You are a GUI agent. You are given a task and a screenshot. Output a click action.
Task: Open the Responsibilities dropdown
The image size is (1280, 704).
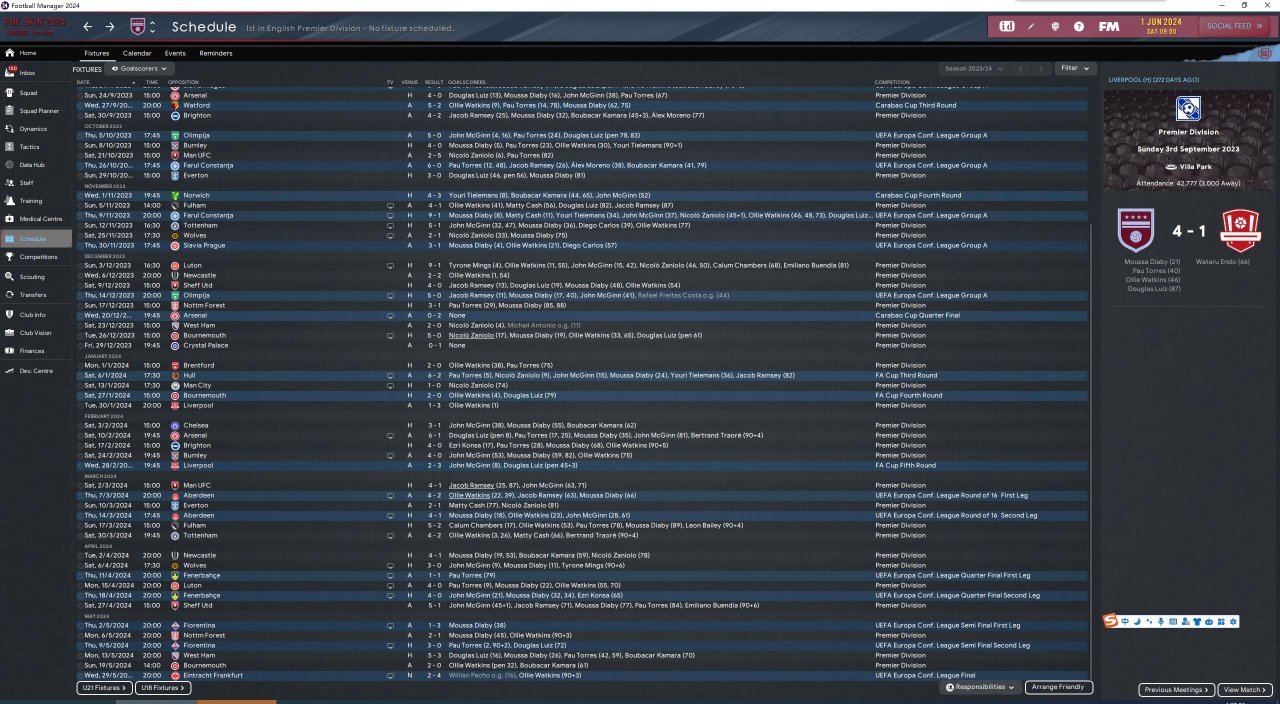point(980,688)
